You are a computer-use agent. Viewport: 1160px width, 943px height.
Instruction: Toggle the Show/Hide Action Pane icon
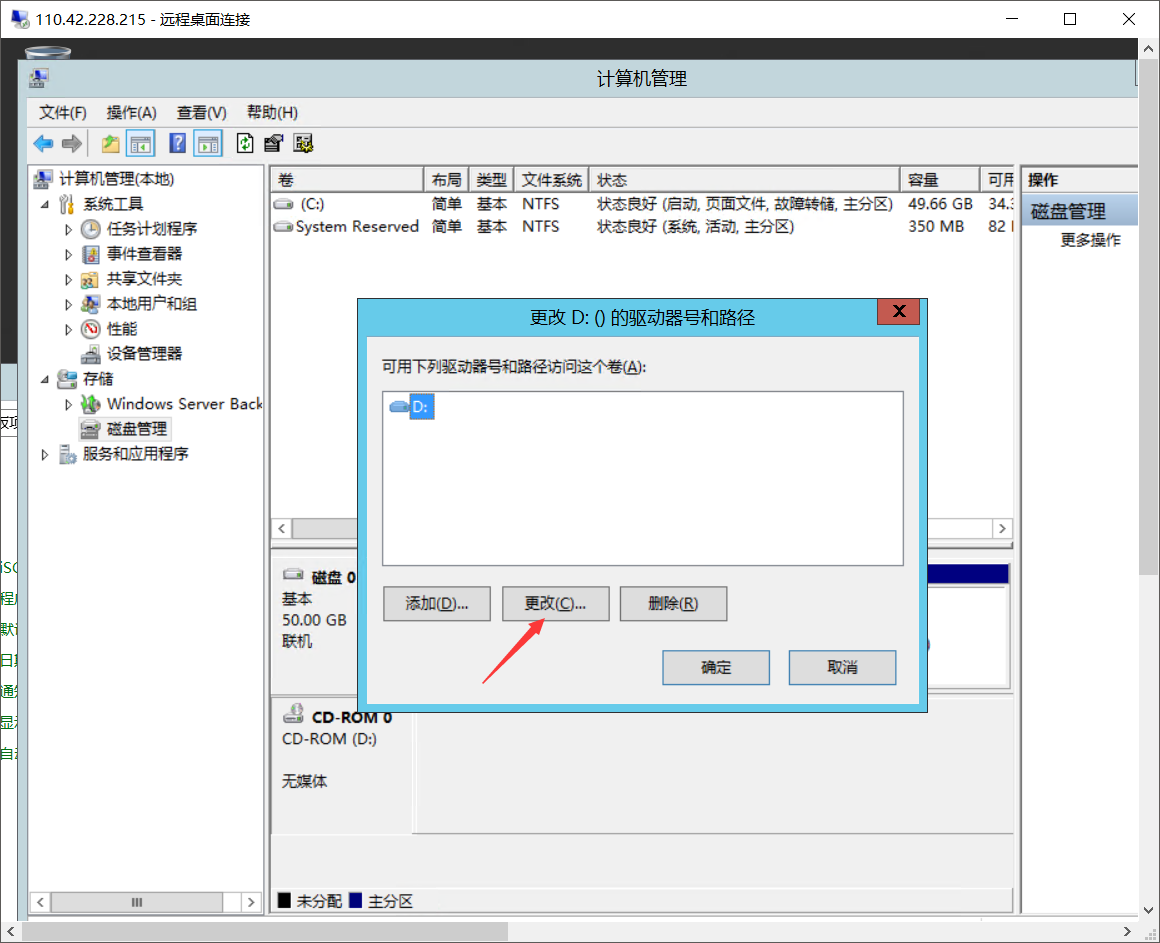tap(208, 144)
